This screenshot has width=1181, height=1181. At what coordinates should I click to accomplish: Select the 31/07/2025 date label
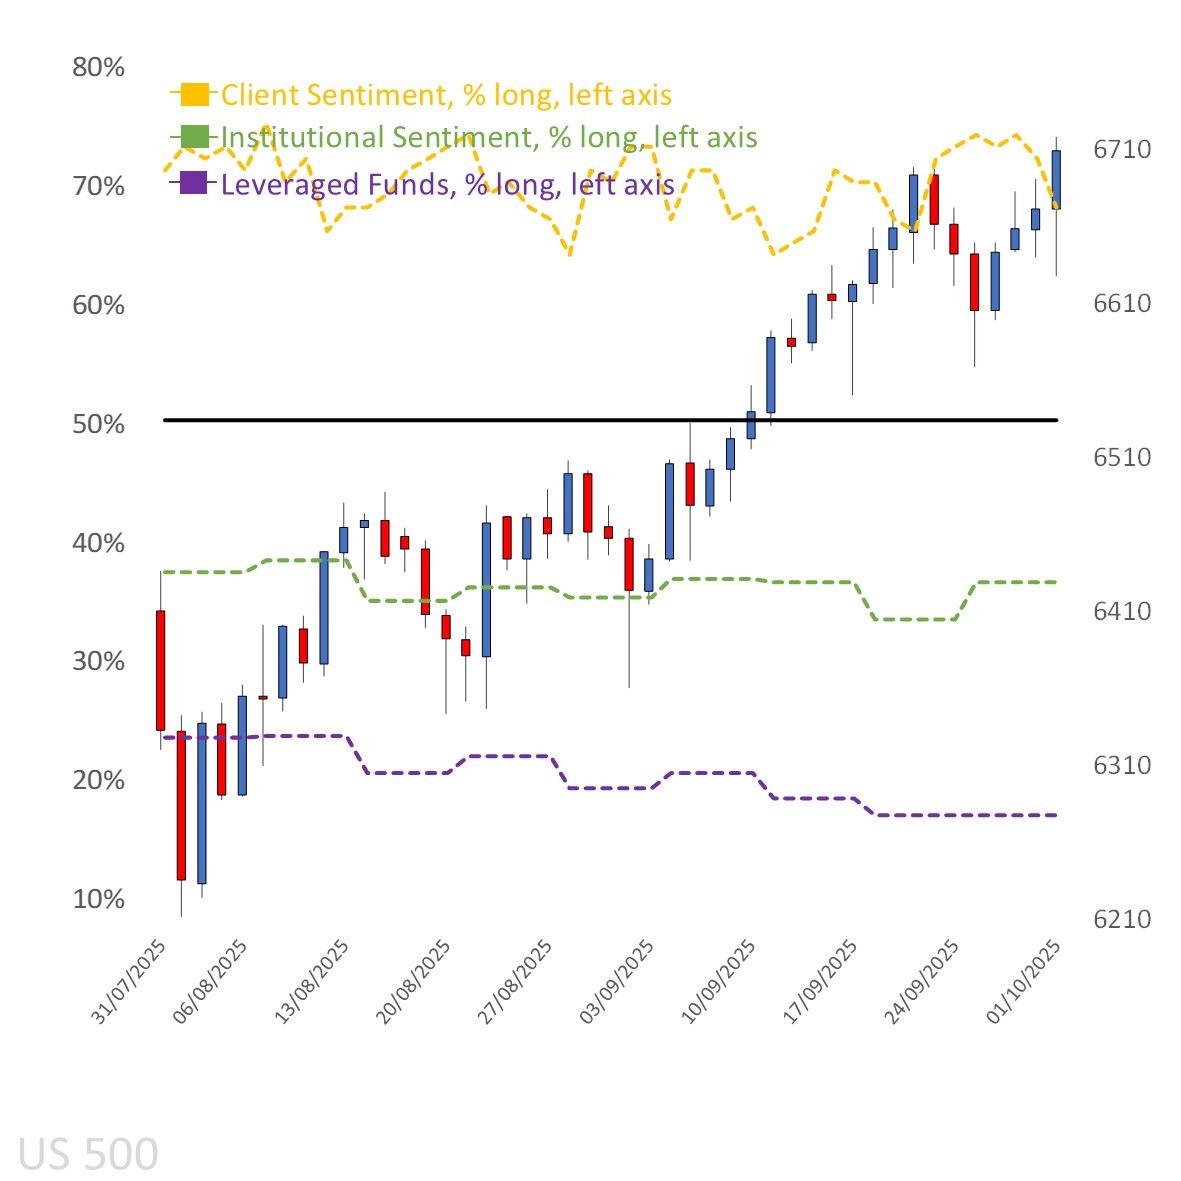point(129,982)
